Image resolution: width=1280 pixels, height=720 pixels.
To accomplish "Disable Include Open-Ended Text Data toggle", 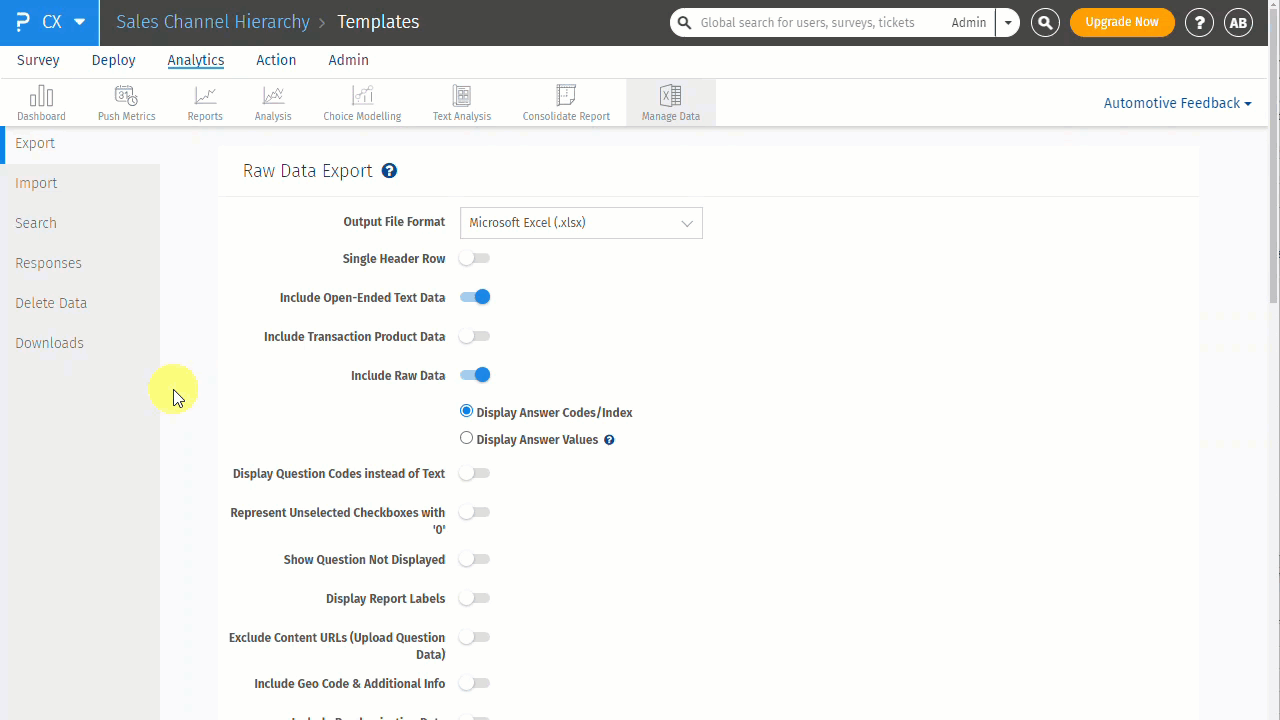I will (475, 297).
